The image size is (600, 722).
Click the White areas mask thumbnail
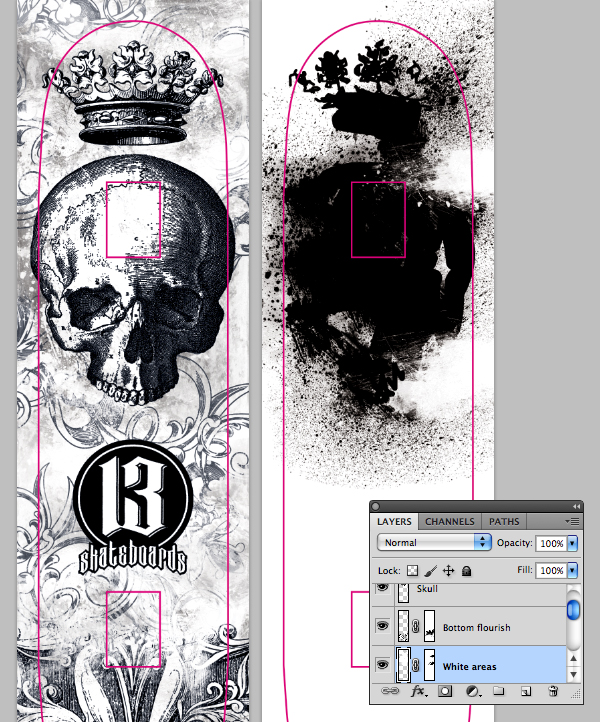tap(429, 665)
